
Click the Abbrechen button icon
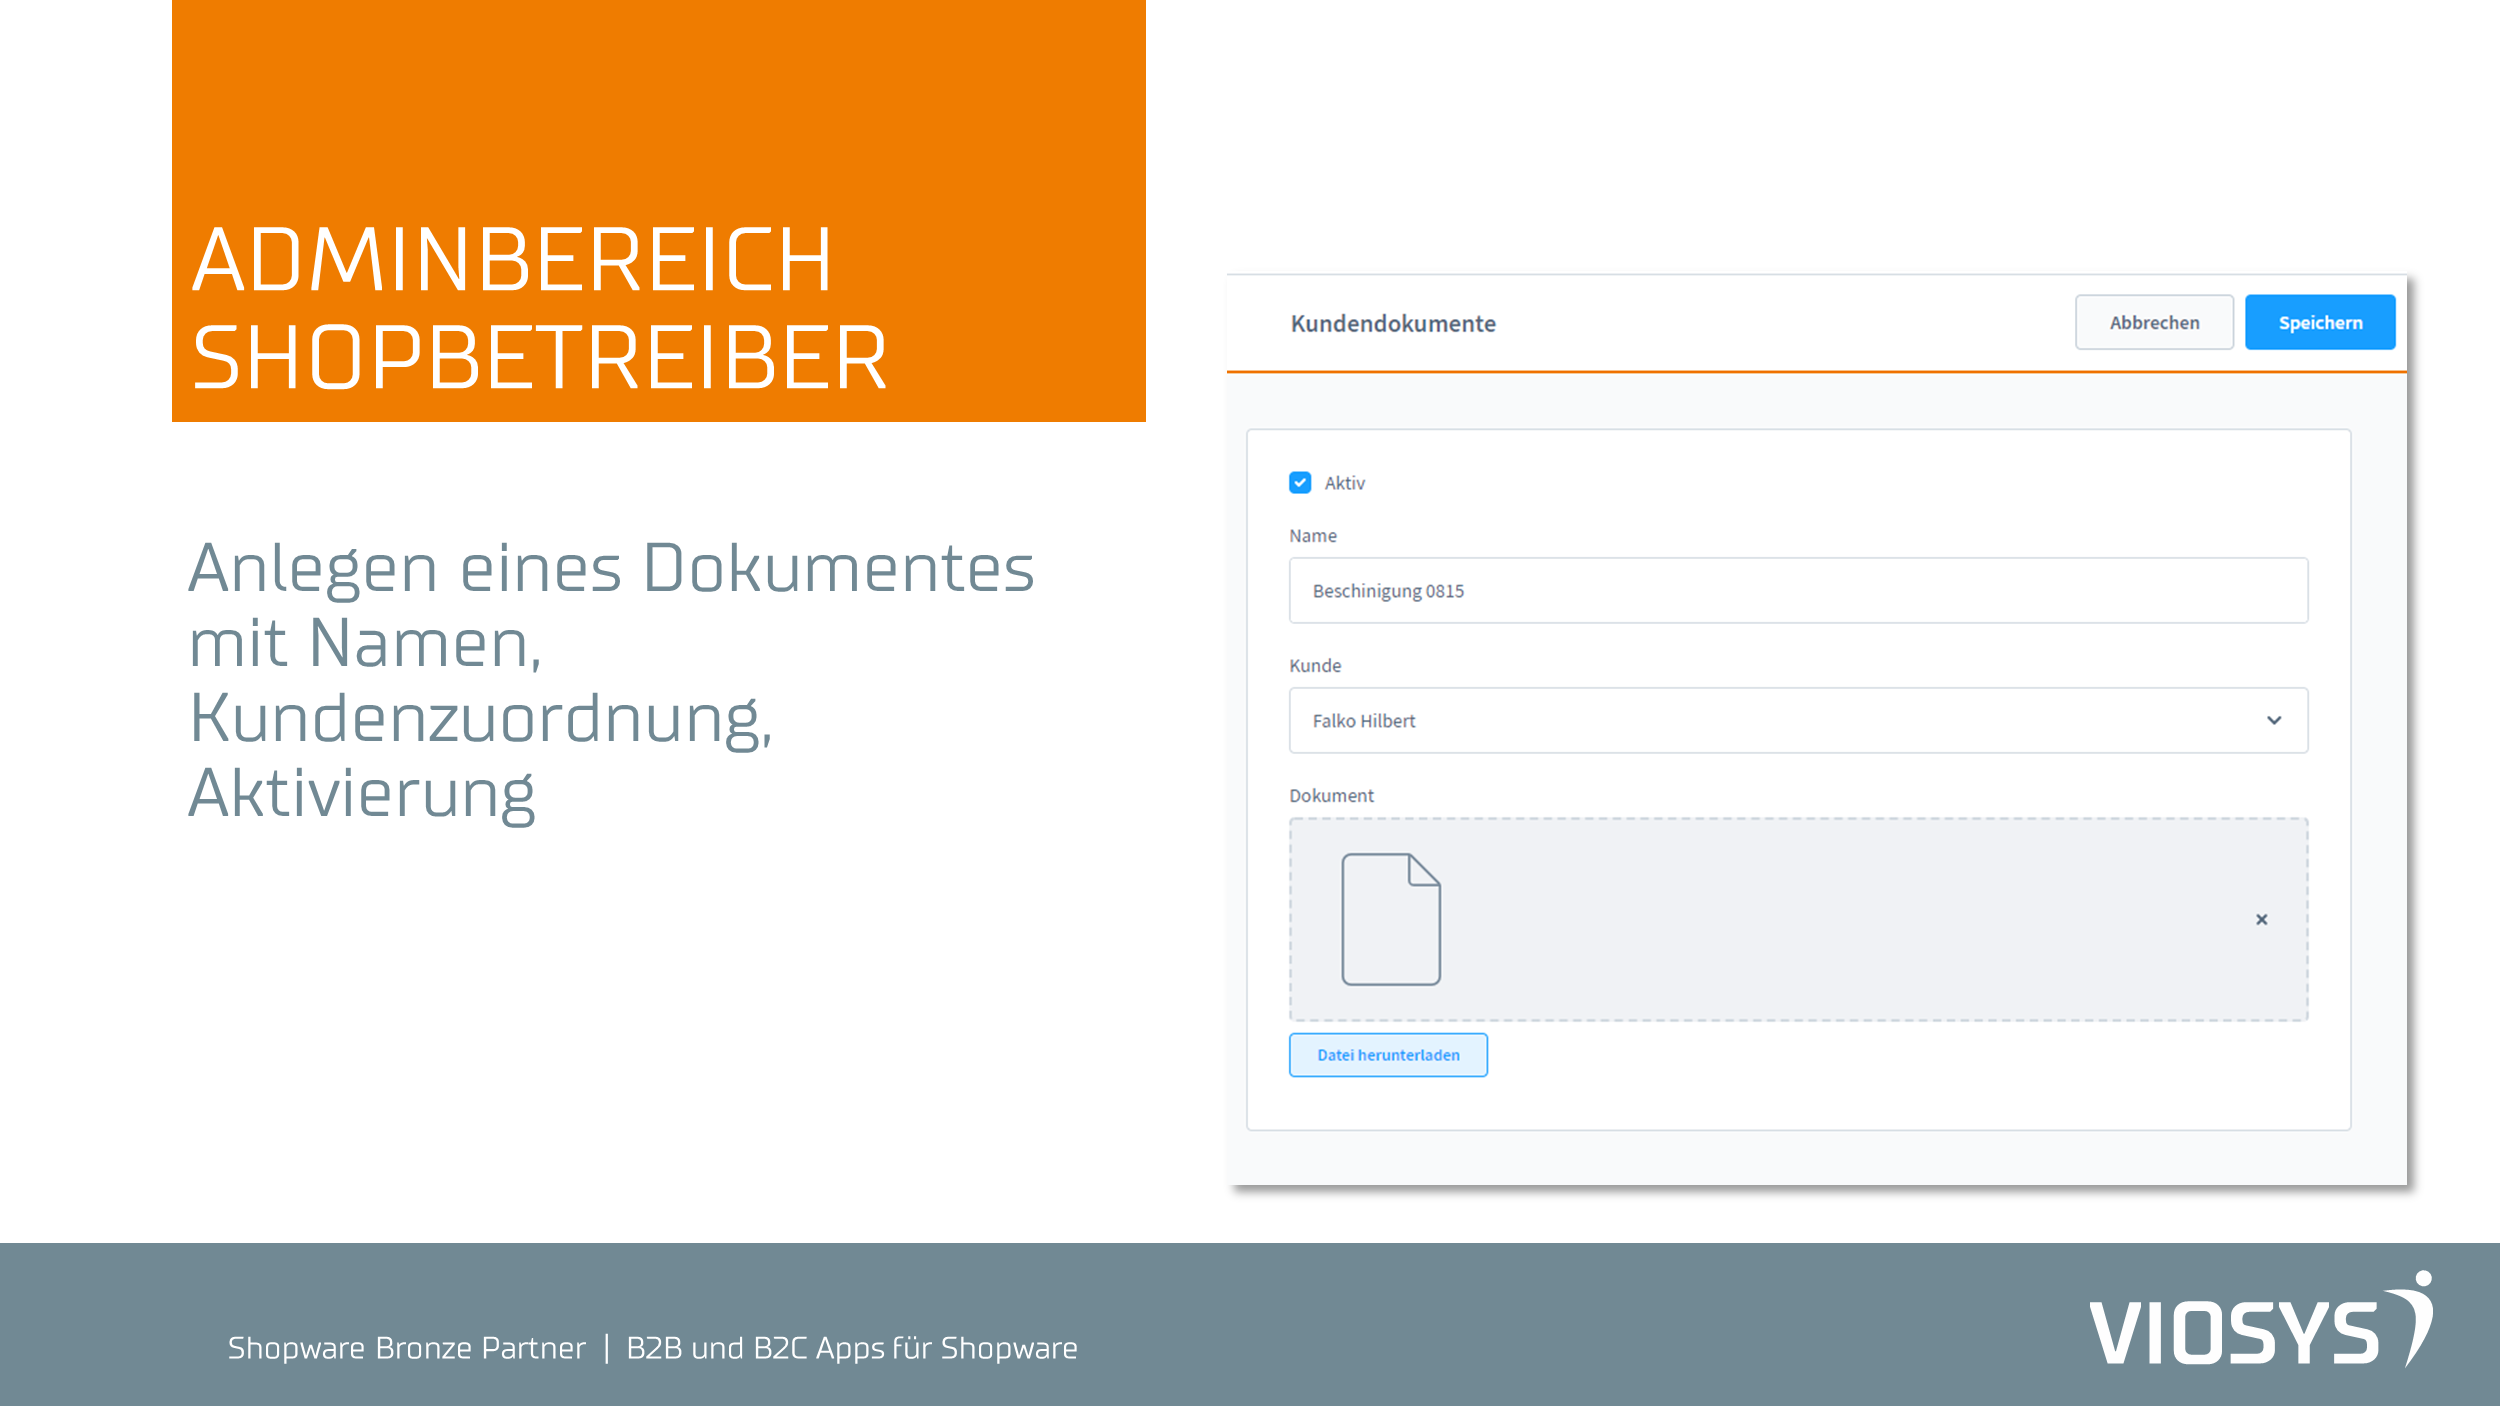coord(2151,323)
